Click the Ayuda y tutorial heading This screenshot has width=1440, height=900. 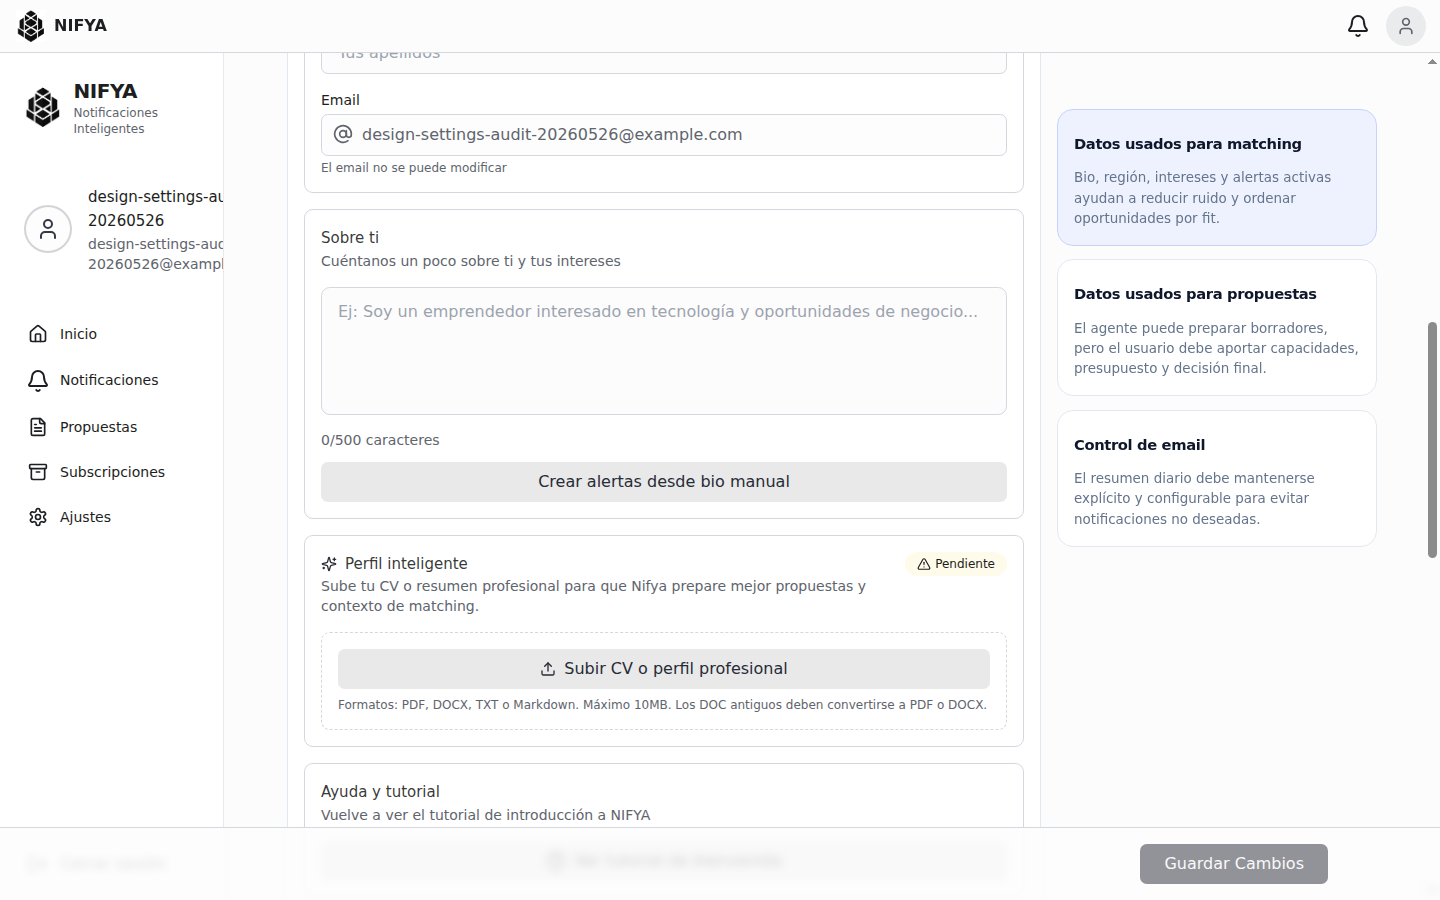380,792
